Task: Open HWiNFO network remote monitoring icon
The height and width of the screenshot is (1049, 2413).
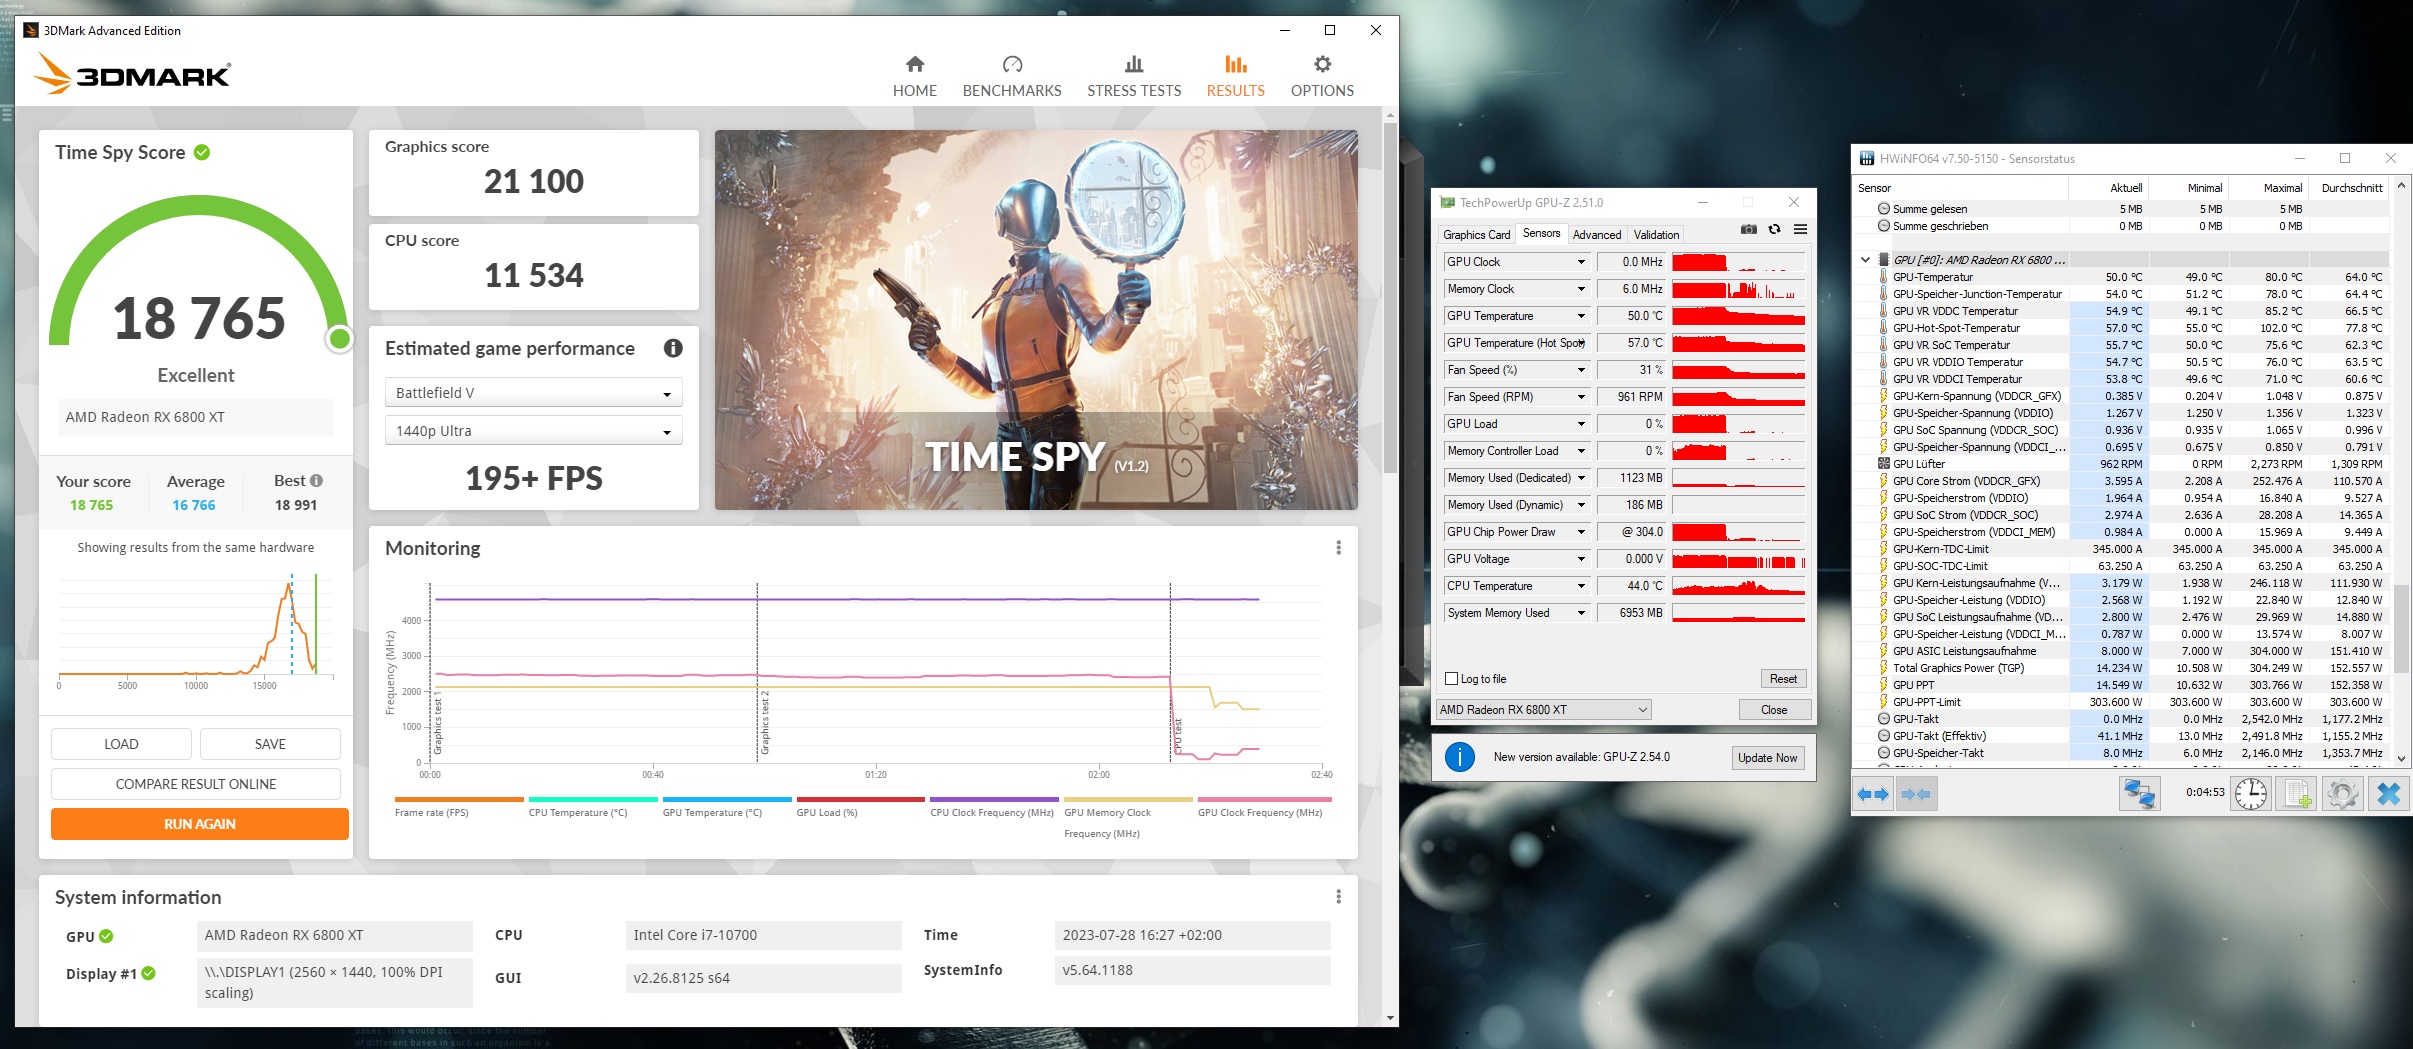Action: (2140, 794)
